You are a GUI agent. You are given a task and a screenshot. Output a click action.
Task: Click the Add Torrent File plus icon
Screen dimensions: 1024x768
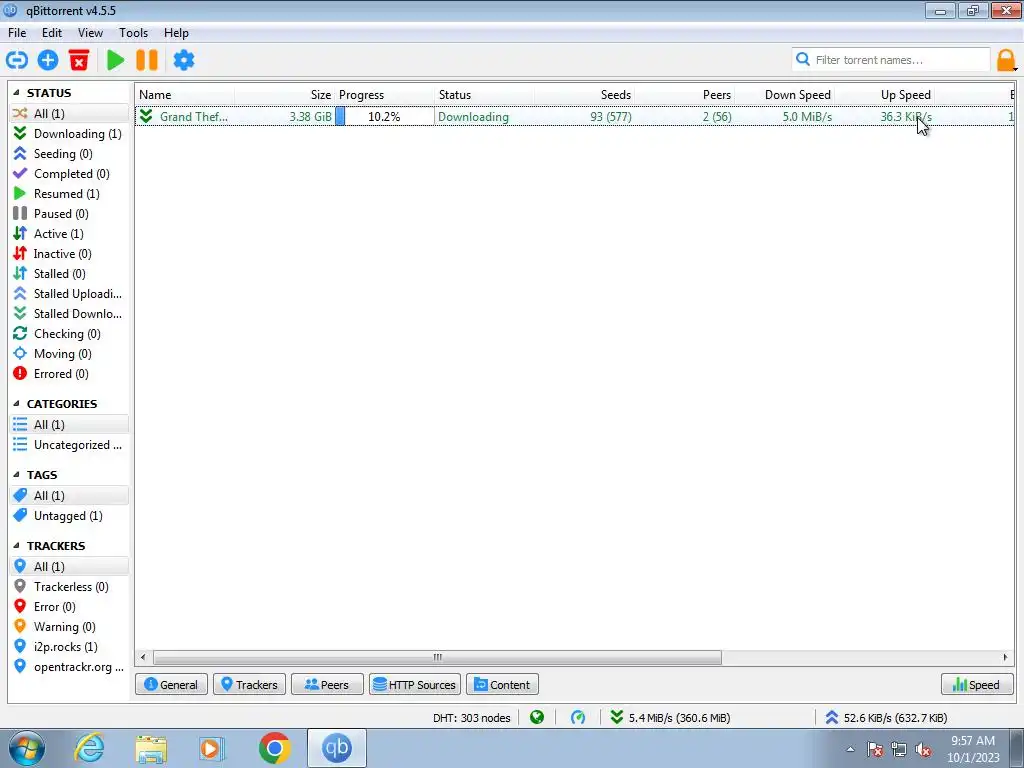click(x=48, y=60)
